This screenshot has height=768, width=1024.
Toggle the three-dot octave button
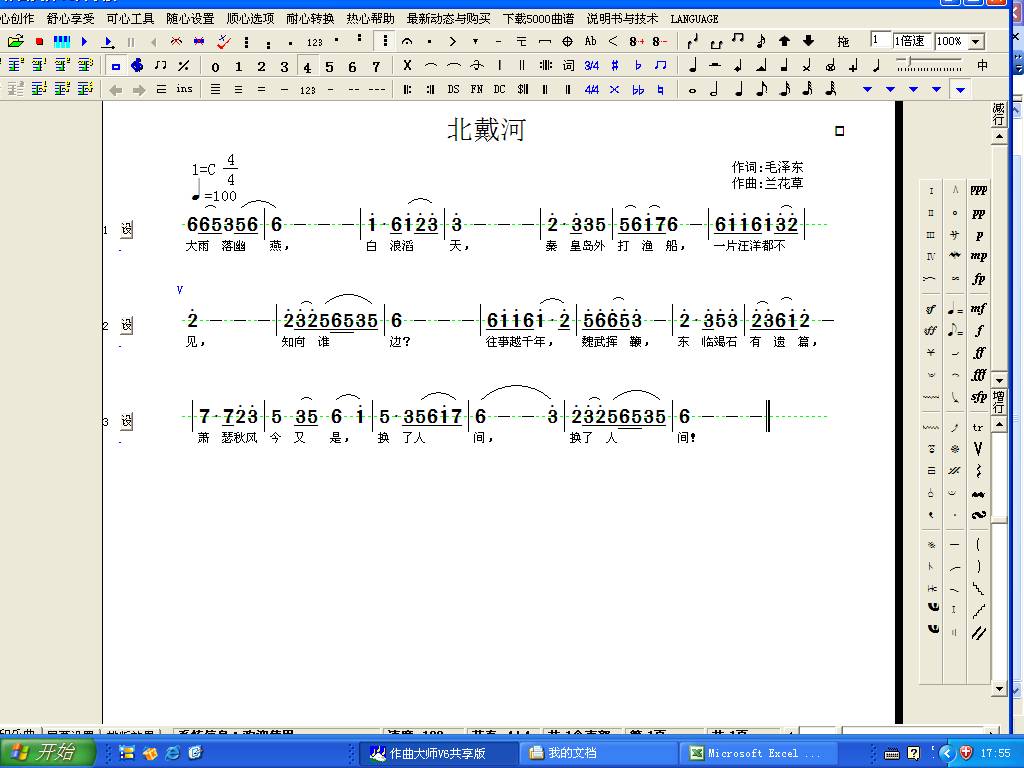click(x=385, y=41)
